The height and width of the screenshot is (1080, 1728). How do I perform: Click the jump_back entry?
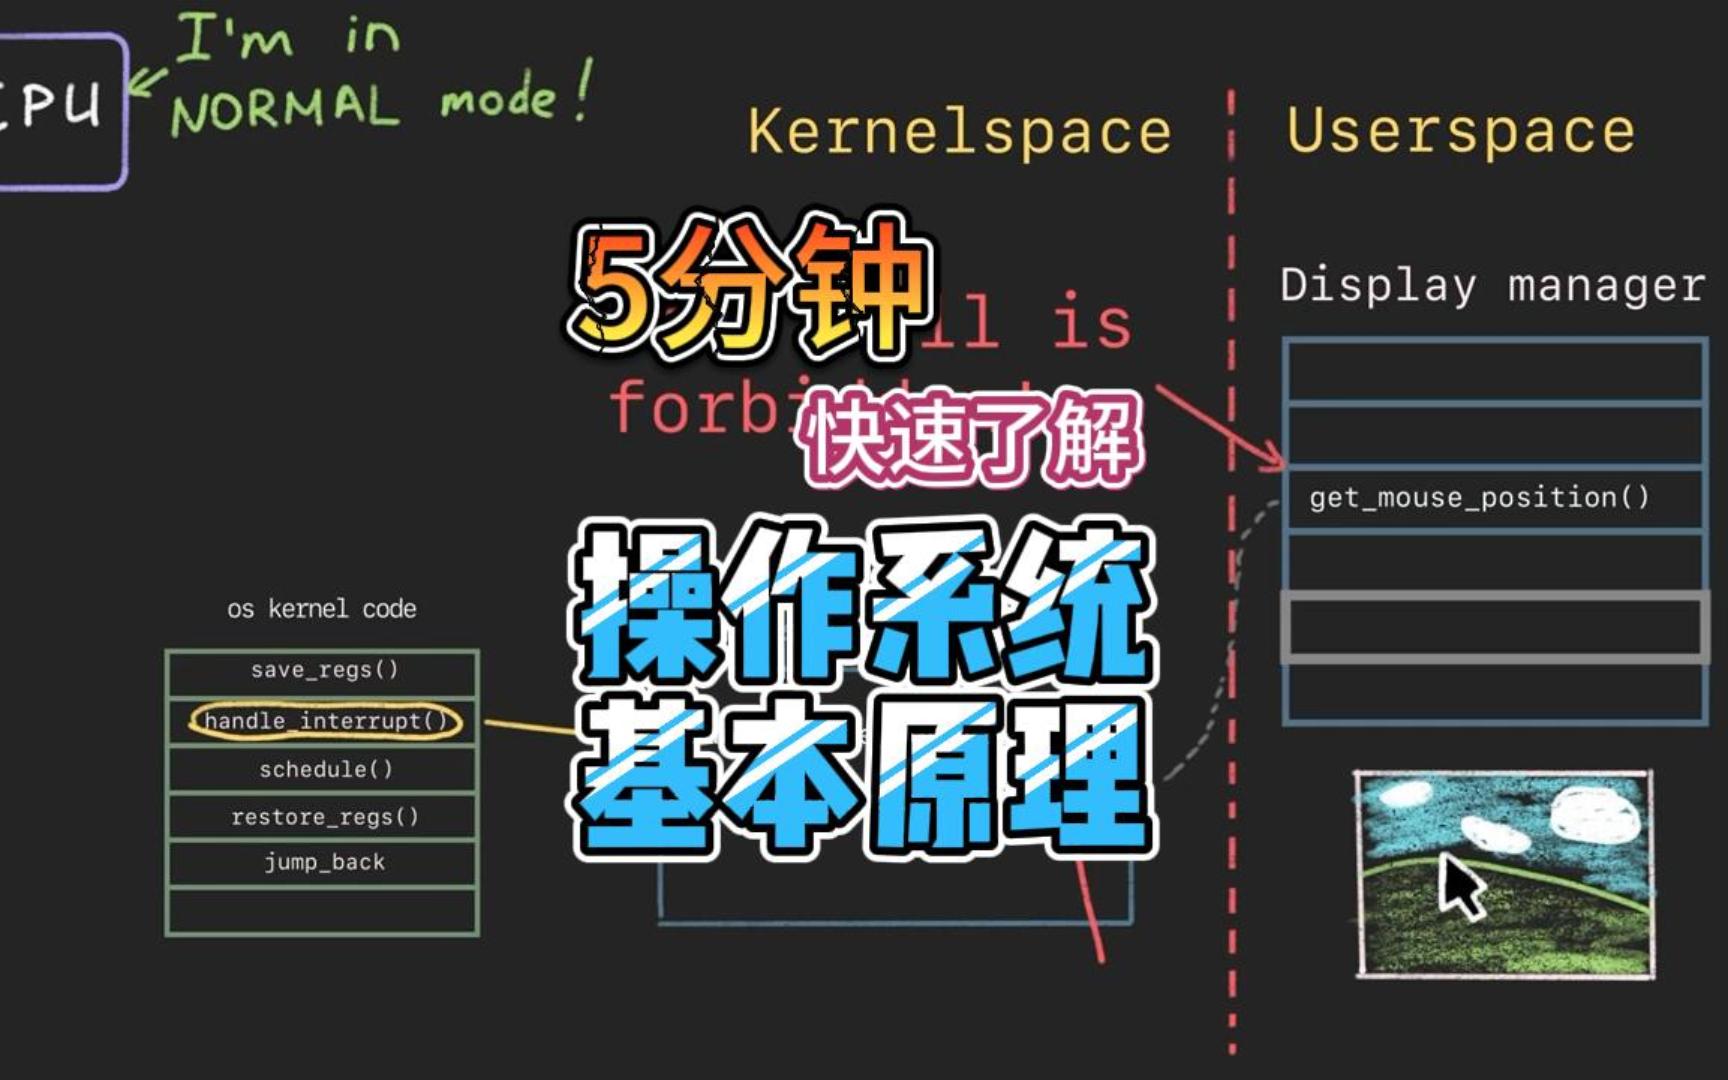coord(325,861)
